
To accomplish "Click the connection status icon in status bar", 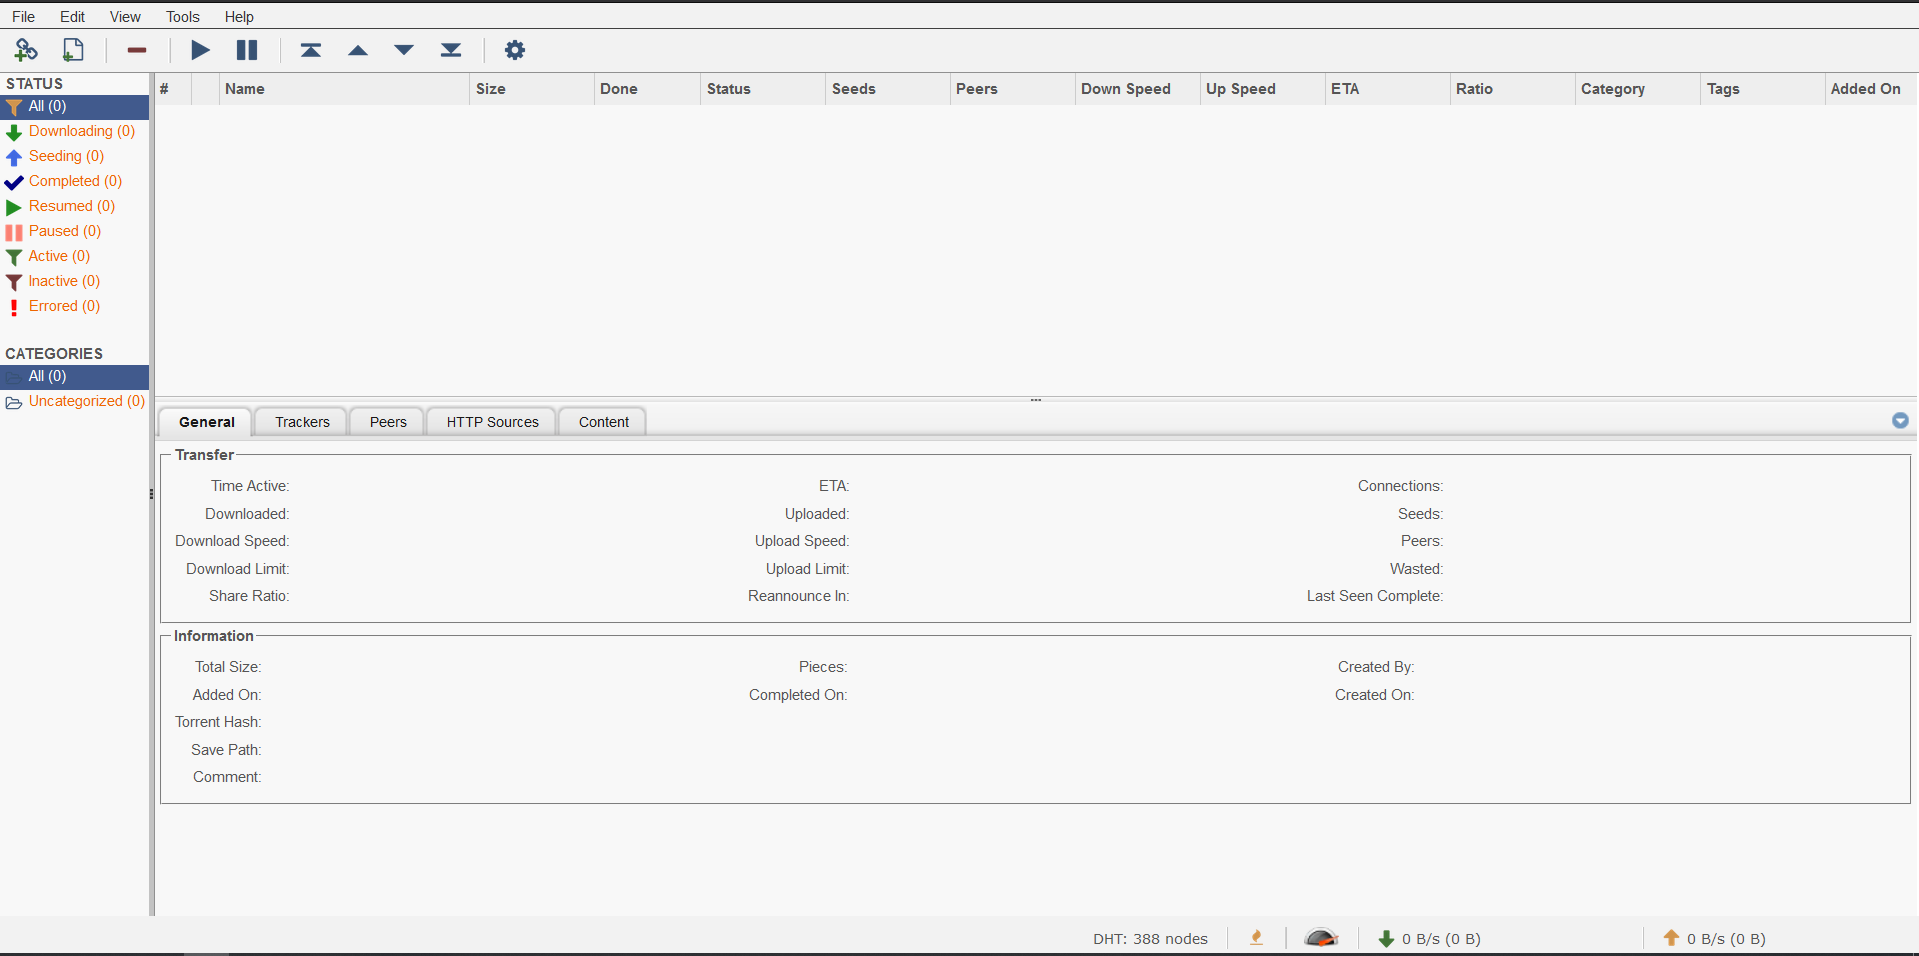I will click(1255, 938).
